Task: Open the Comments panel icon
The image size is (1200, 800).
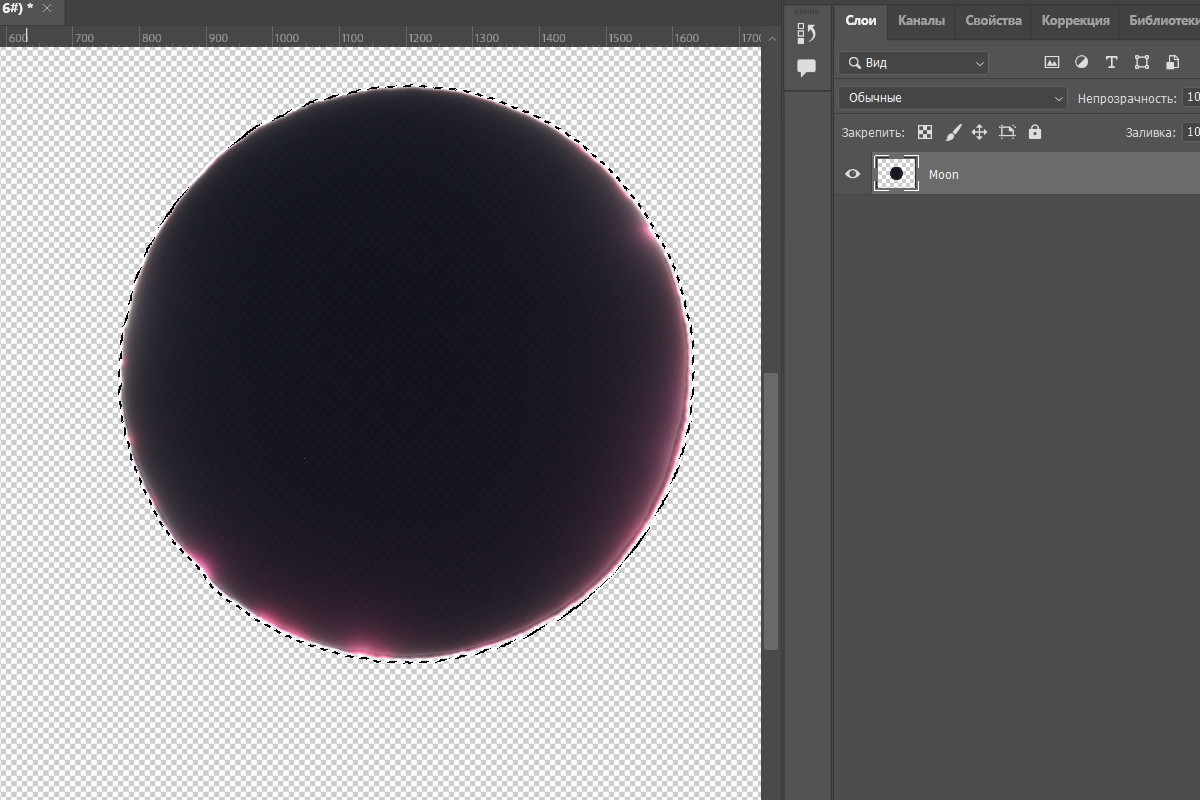Action: [806, 68]
